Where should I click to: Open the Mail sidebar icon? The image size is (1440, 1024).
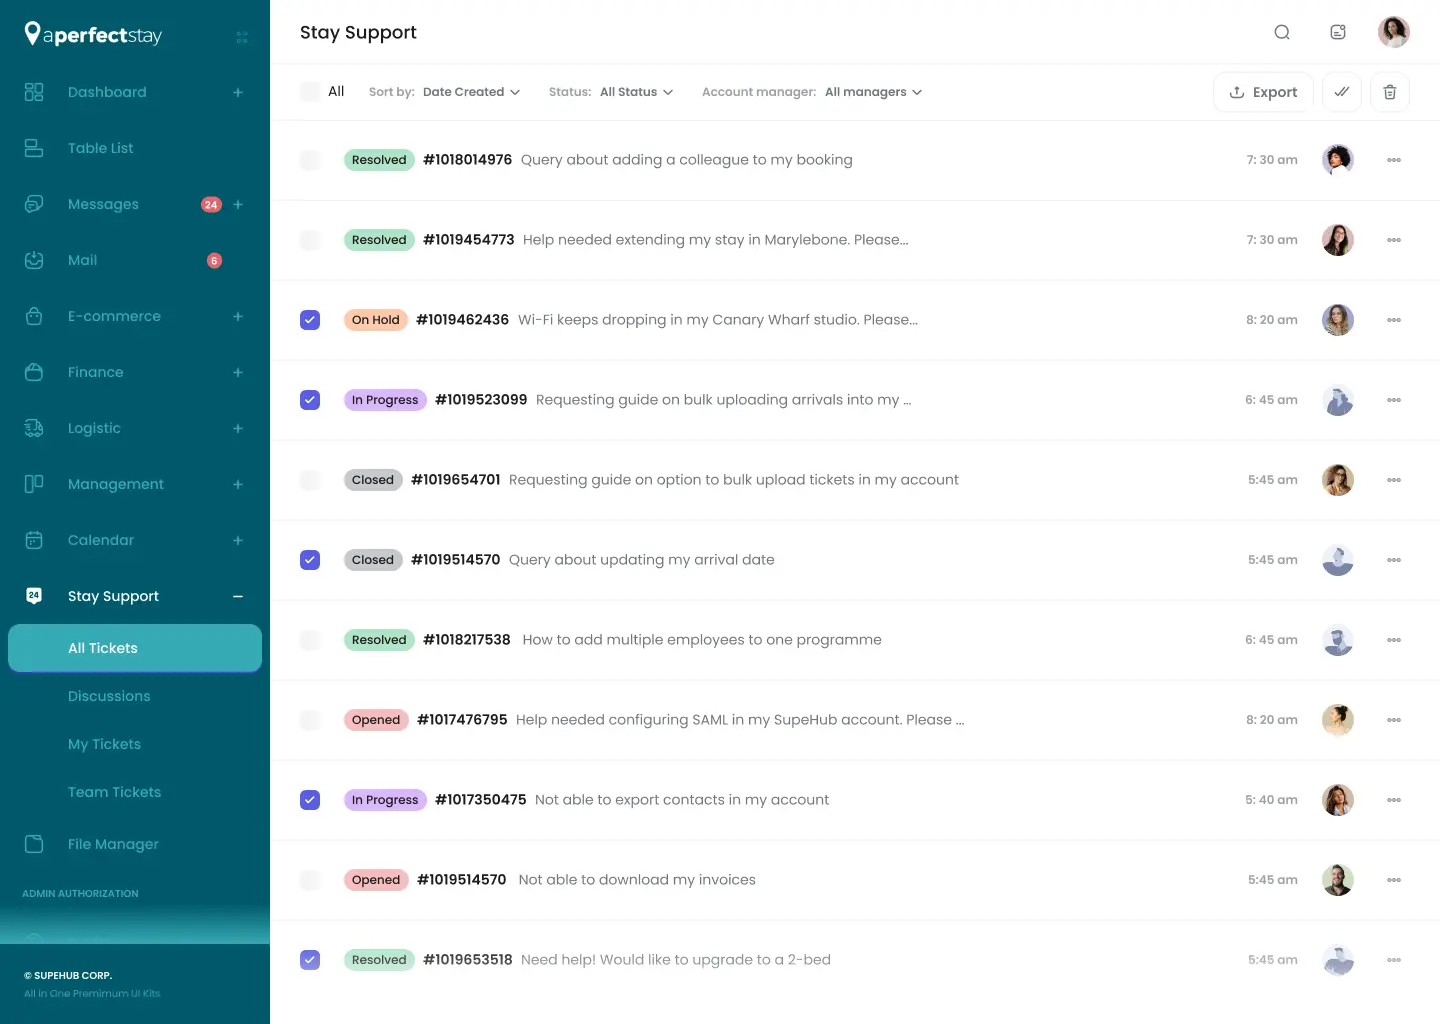(x=34, y=260)
